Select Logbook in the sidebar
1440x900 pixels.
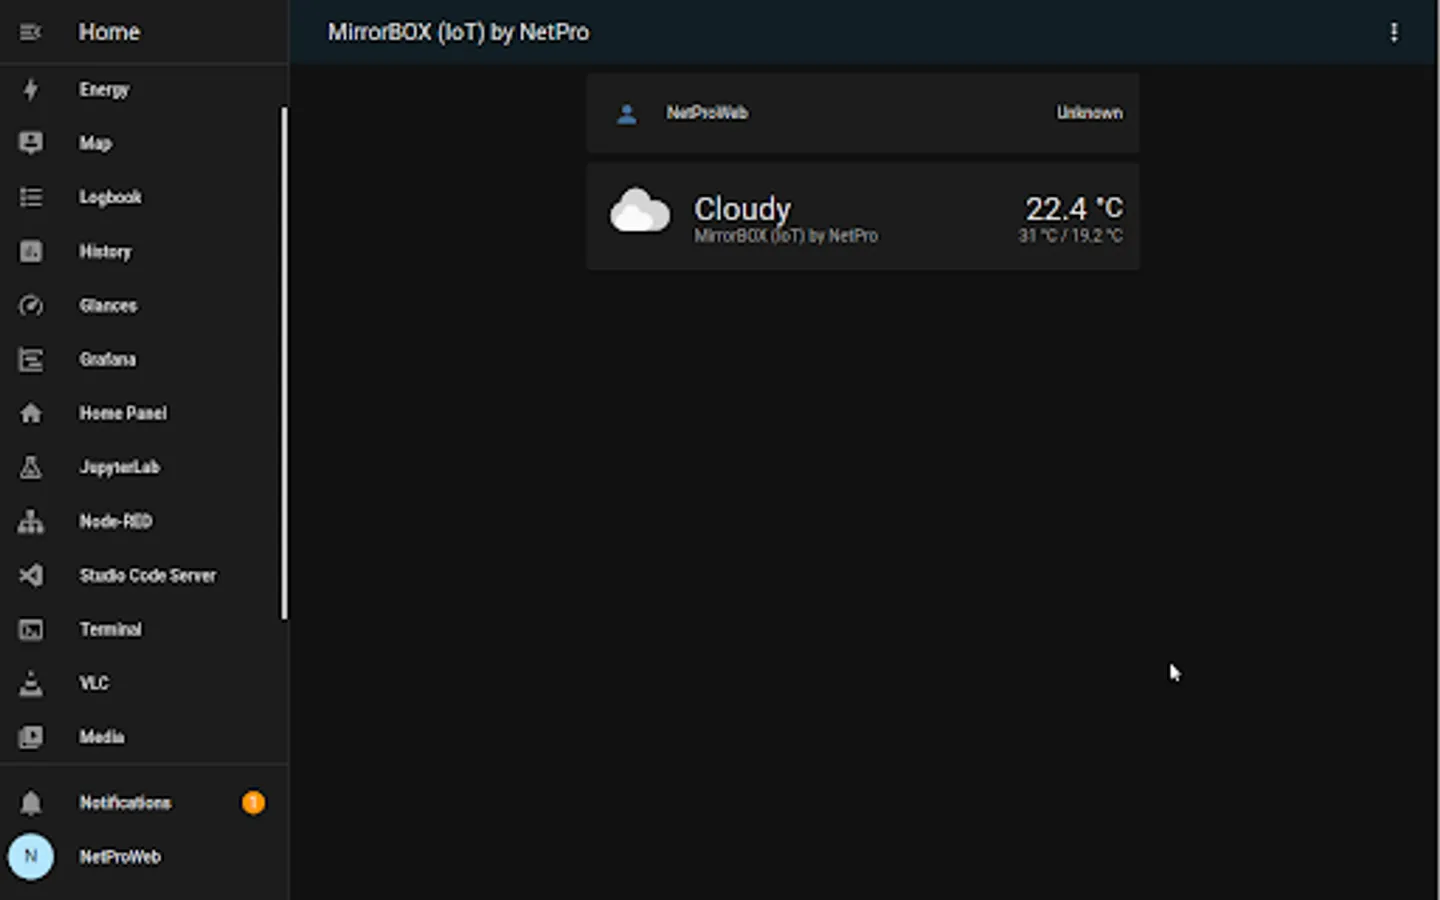pyautogui.click(x=110, y=197)
